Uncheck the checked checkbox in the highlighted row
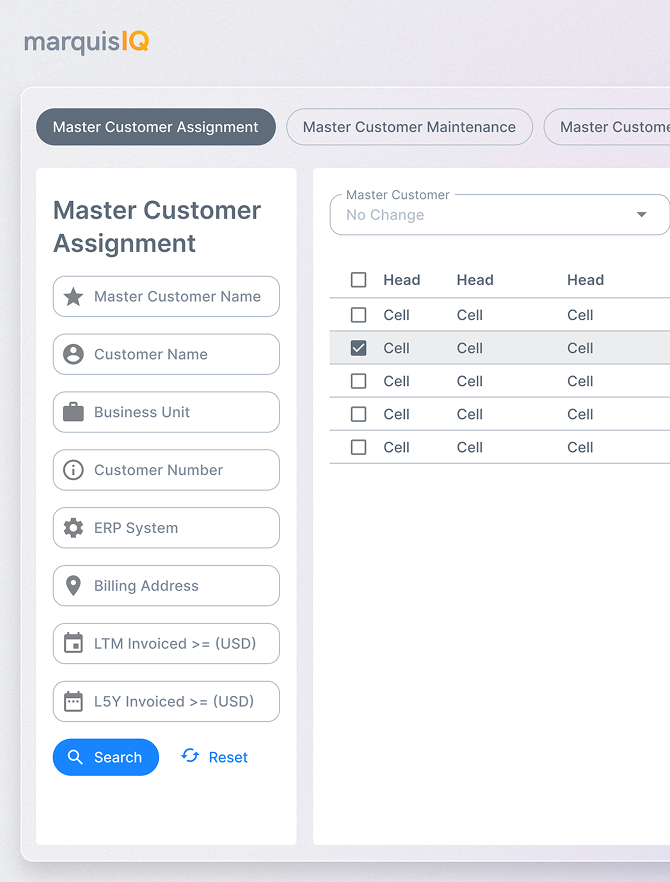Image resolution: width=670 pixels, height=882 pixels. 358,348
